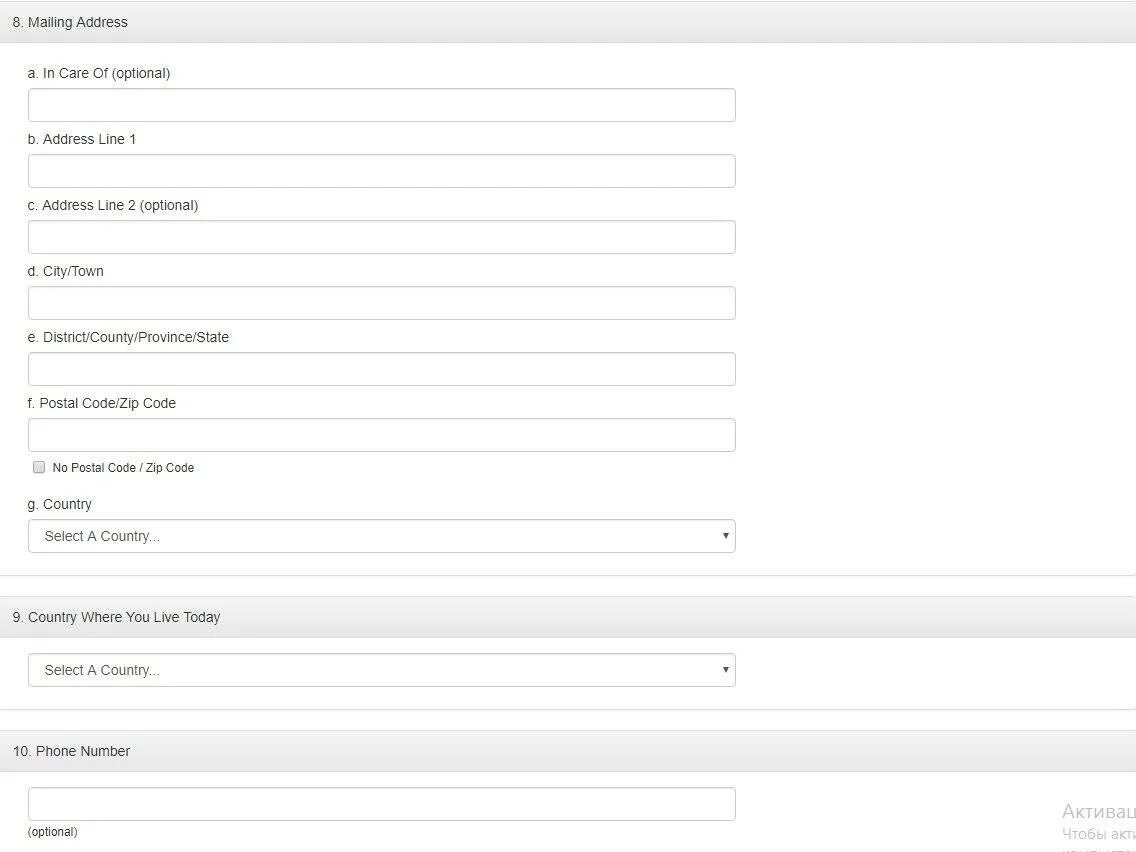Click the arrow of Country Where You Live select
The image size is (1136, 852).
click(725, 670)
